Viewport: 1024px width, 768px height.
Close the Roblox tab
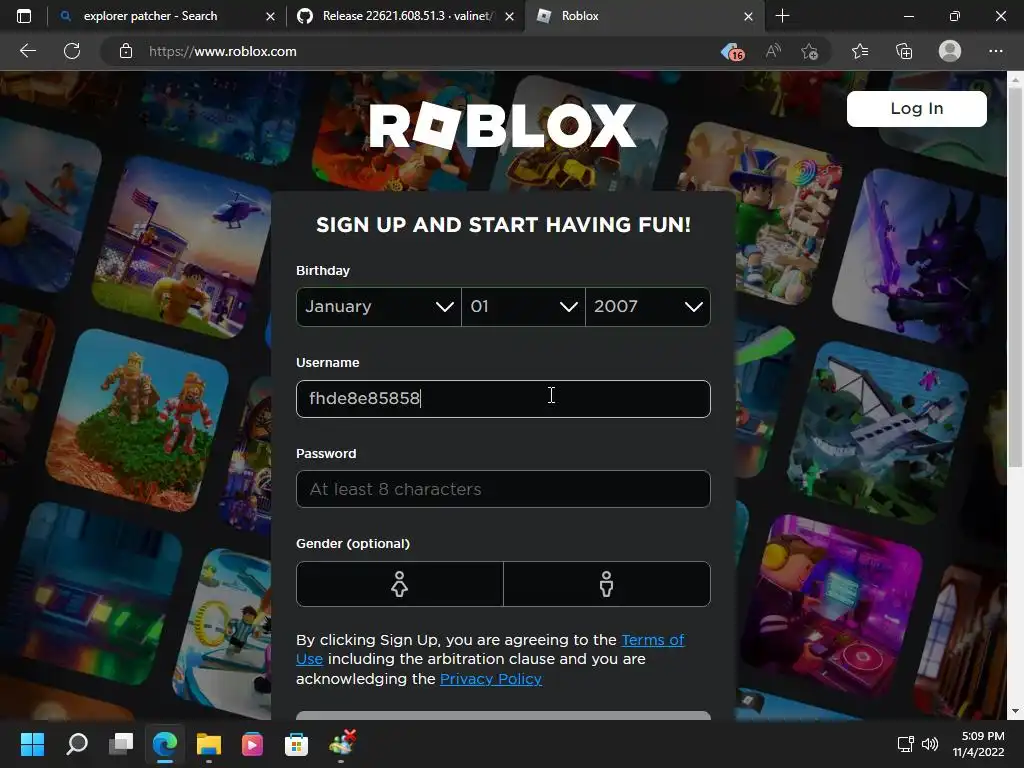pyautogui.click(x=748, y=16)
